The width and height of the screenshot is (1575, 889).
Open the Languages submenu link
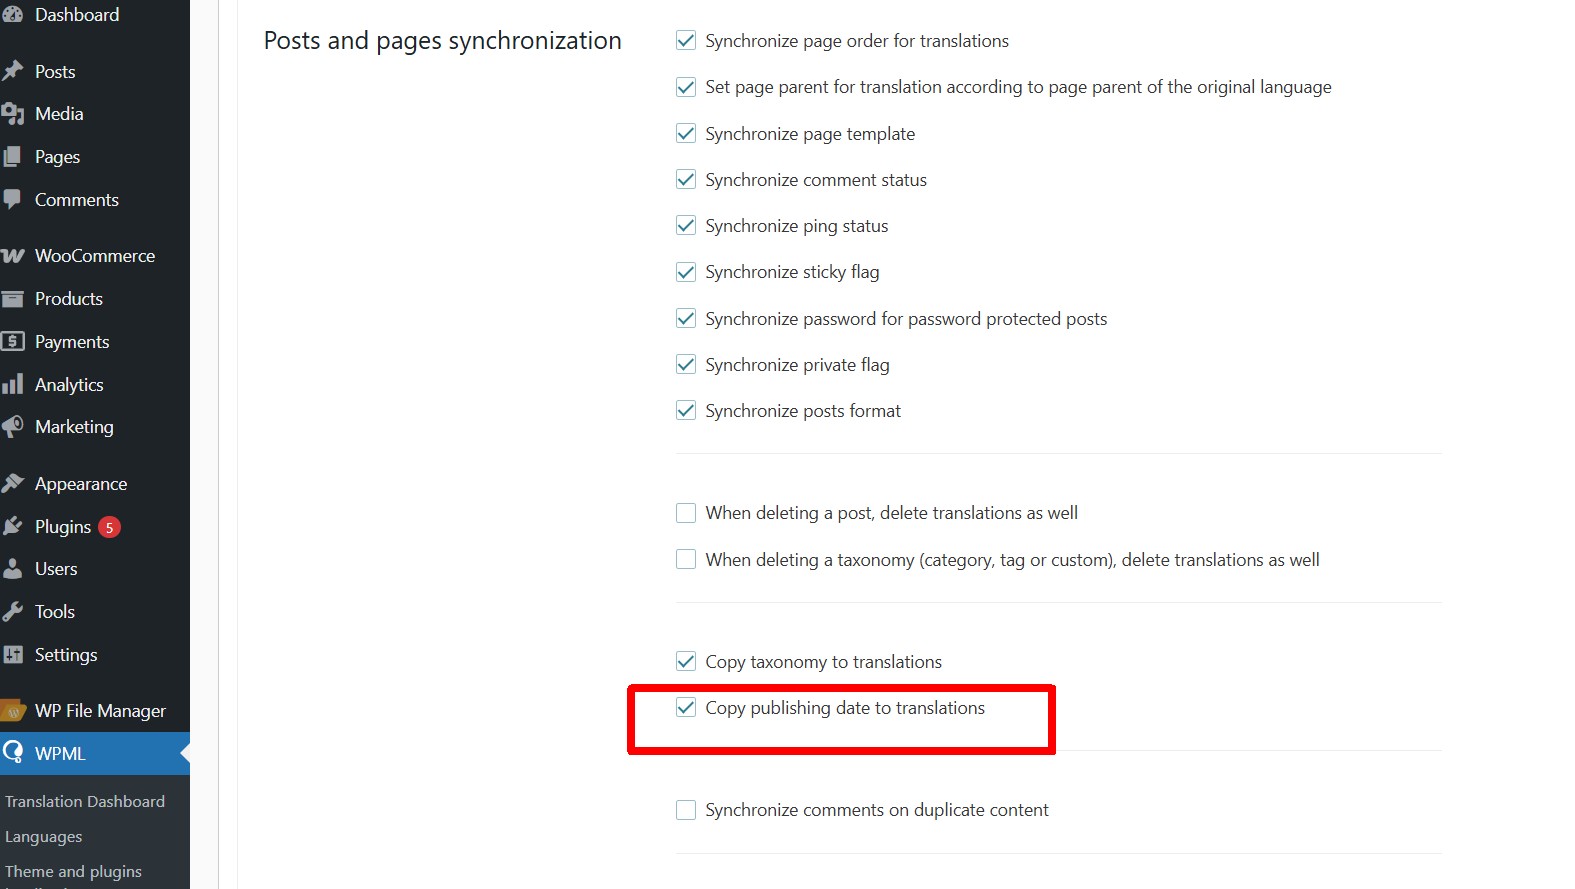44,836
